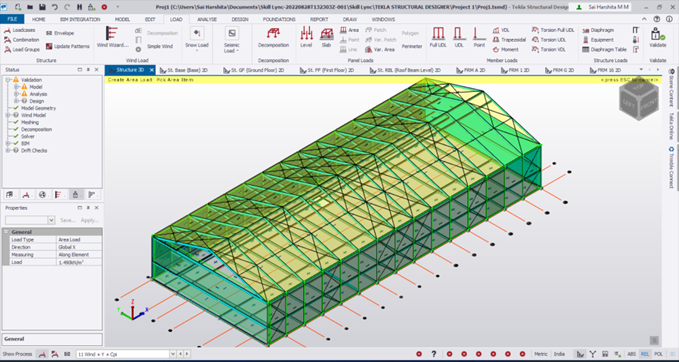The height and width of the screenshot is (362, 679).
Task: Expand the BIM tree node
Action: point(8,143)
